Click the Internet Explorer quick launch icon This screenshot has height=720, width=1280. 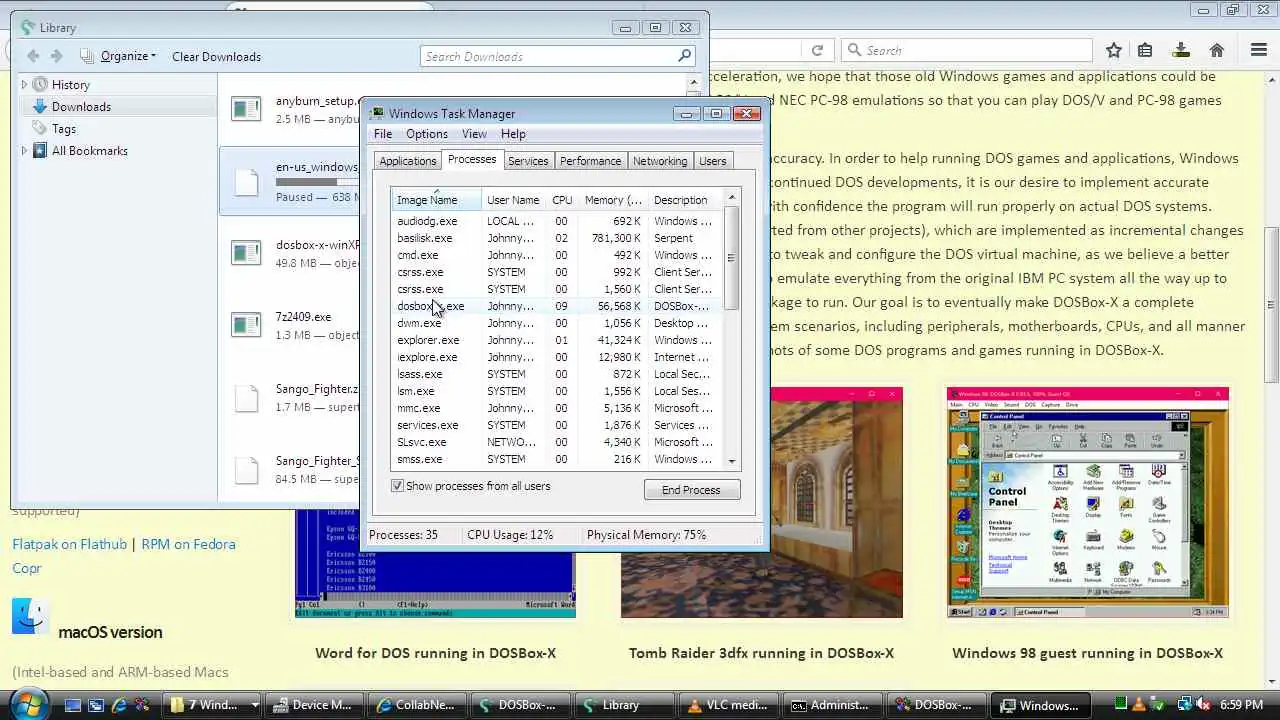(x=119, y=705)
